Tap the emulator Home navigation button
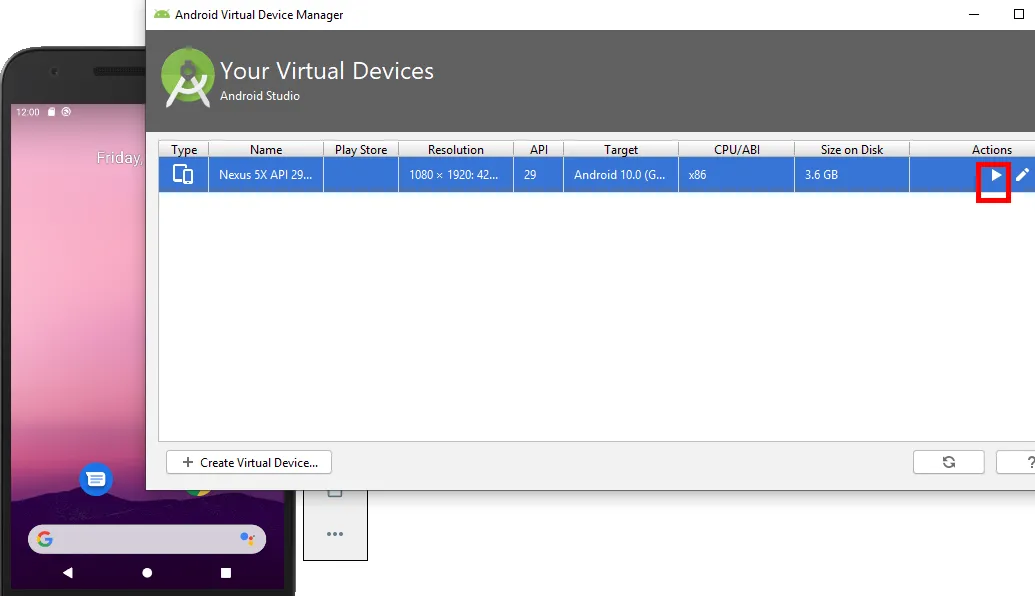This screenshot has width=1035, height=596. (147, 573)
